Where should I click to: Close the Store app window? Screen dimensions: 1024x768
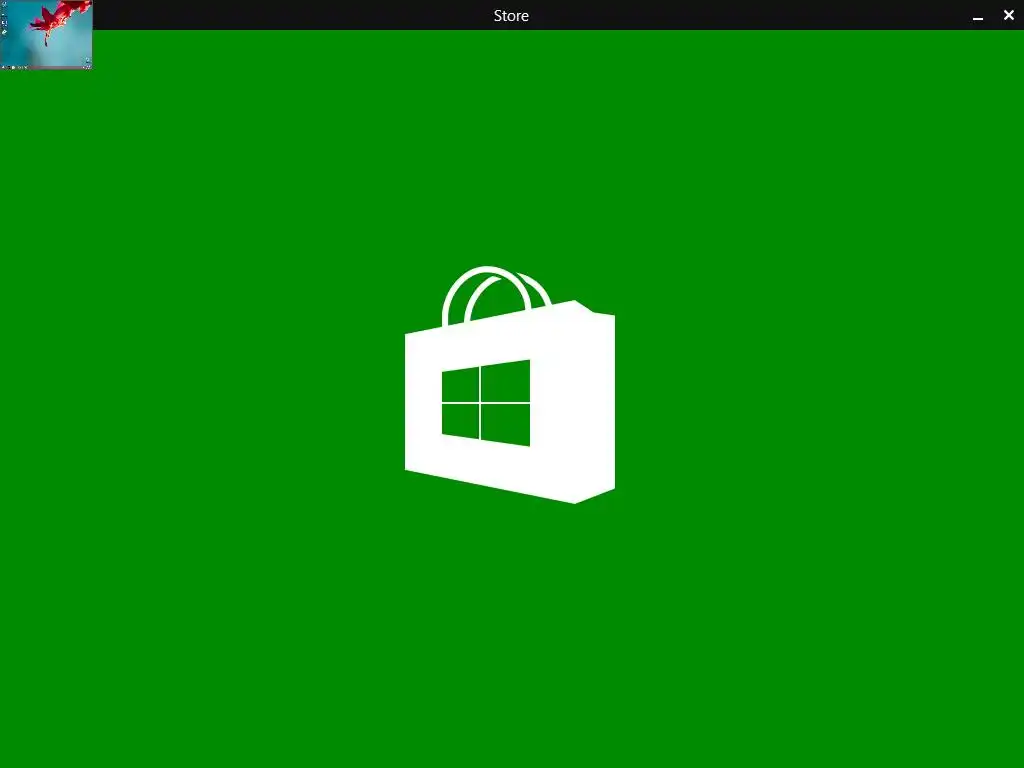(x=1008, y=15)
